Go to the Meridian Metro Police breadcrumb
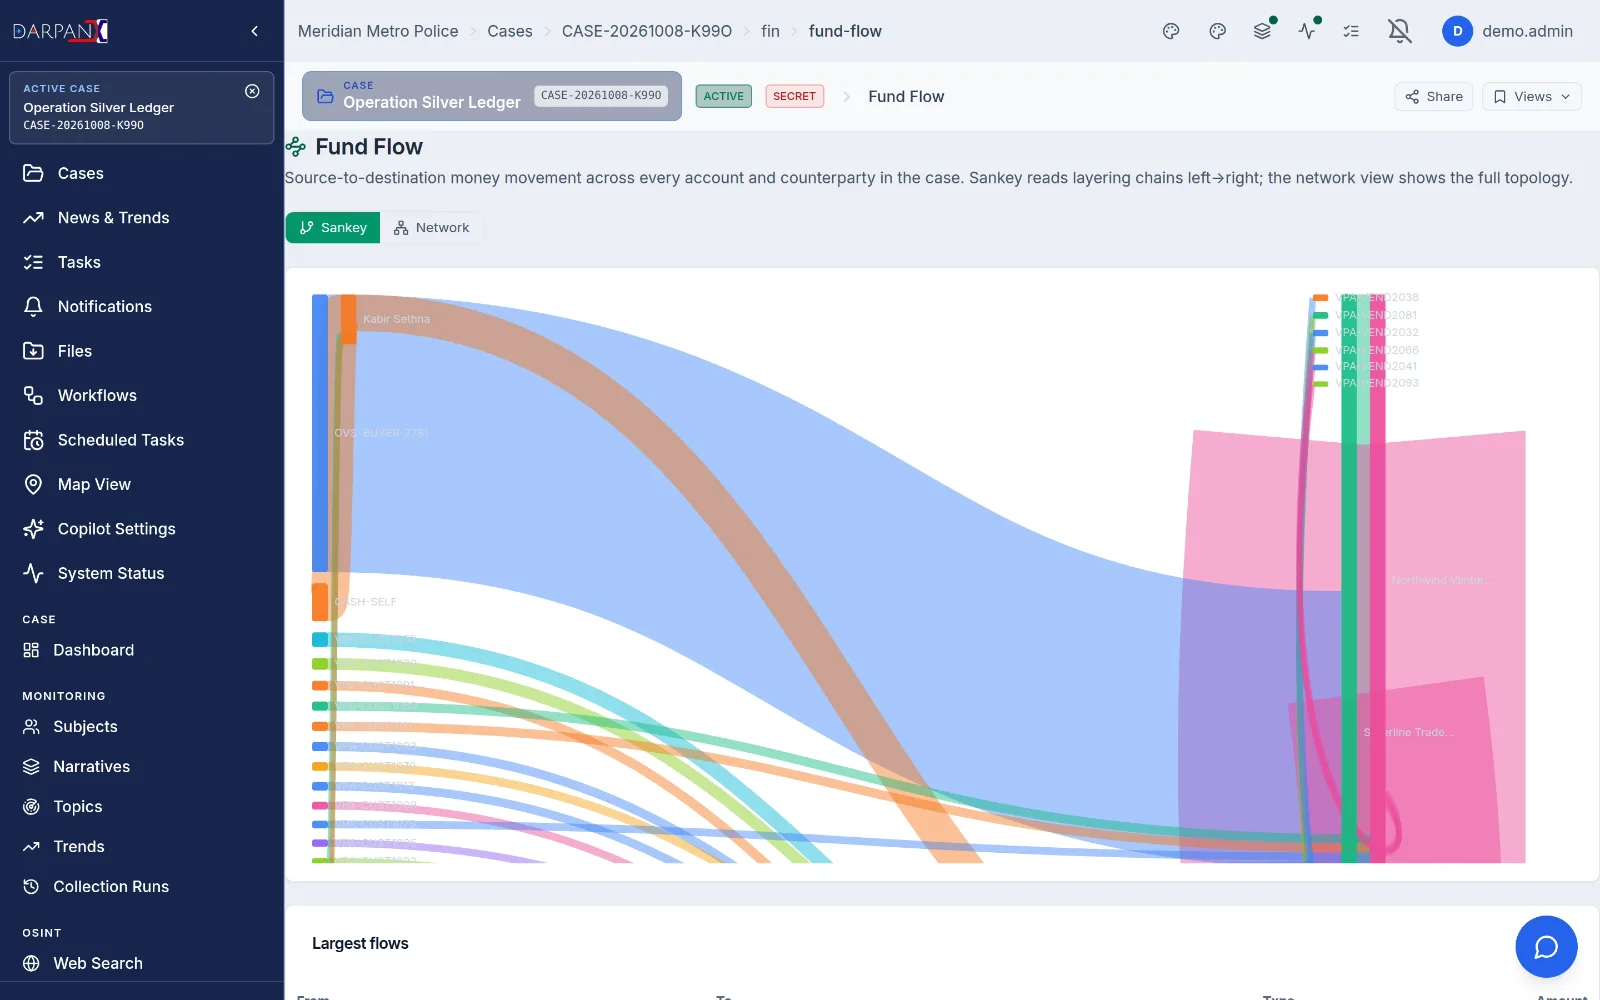 [x=378, y=31]
